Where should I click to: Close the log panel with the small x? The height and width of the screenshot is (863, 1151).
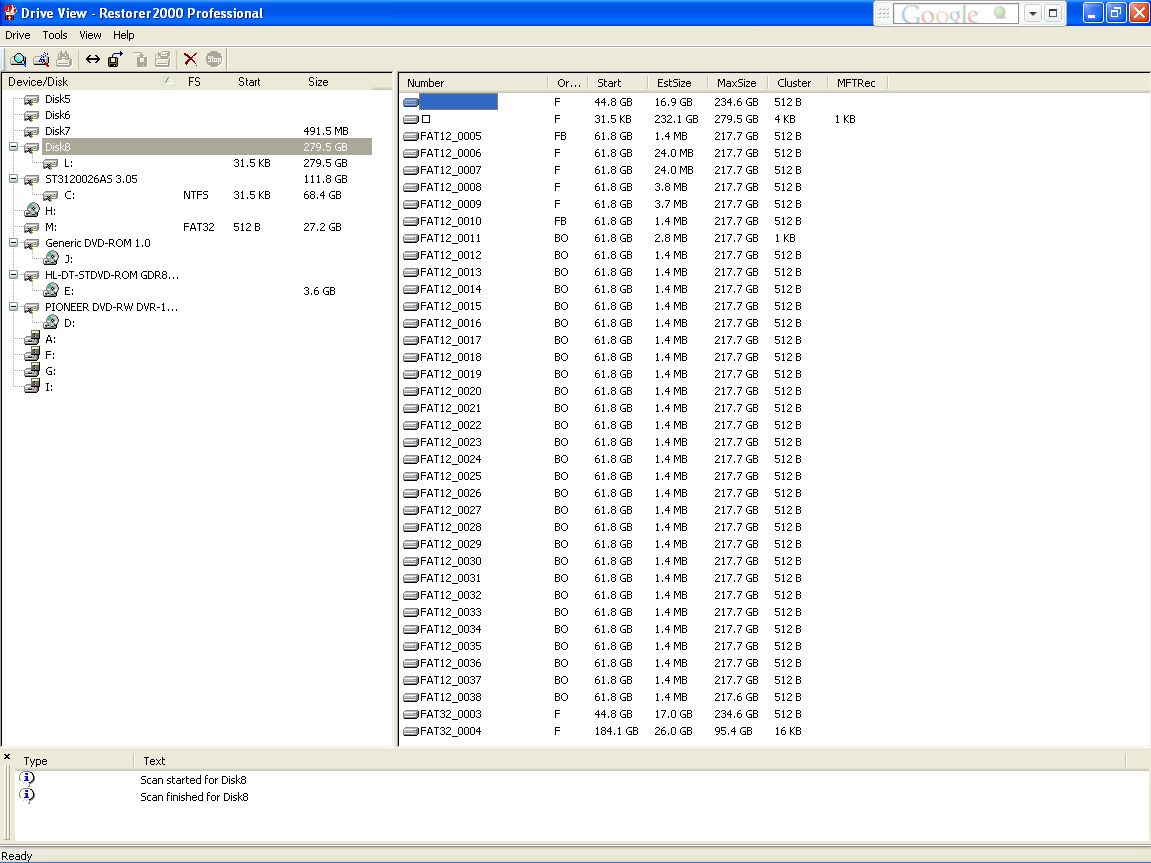[x=7, y=757]
